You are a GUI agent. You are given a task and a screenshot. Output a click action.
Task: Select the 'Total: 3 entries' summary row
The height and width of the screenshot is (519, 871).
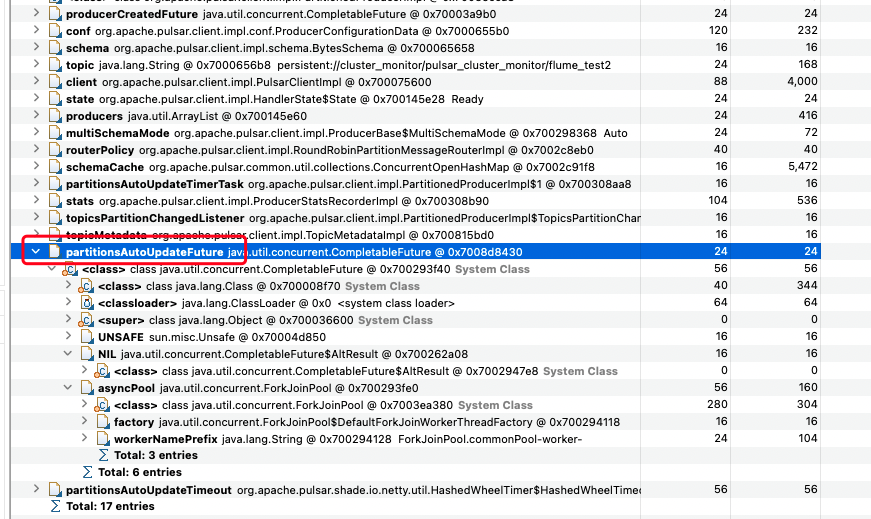pyautogui.click(x=156, y=455)
